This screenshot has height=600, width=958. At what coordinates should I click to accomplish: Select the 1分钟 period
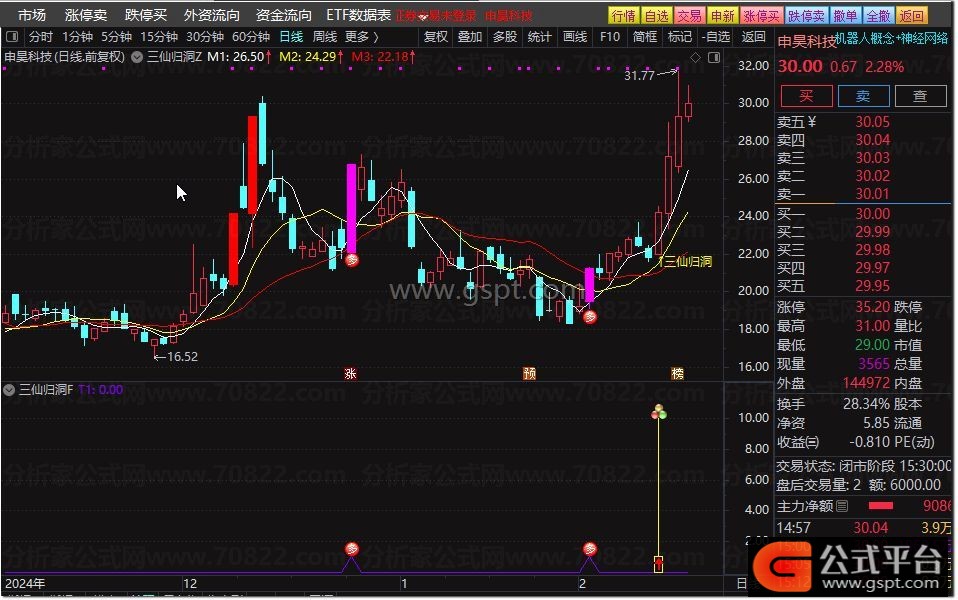click(78, 37)
